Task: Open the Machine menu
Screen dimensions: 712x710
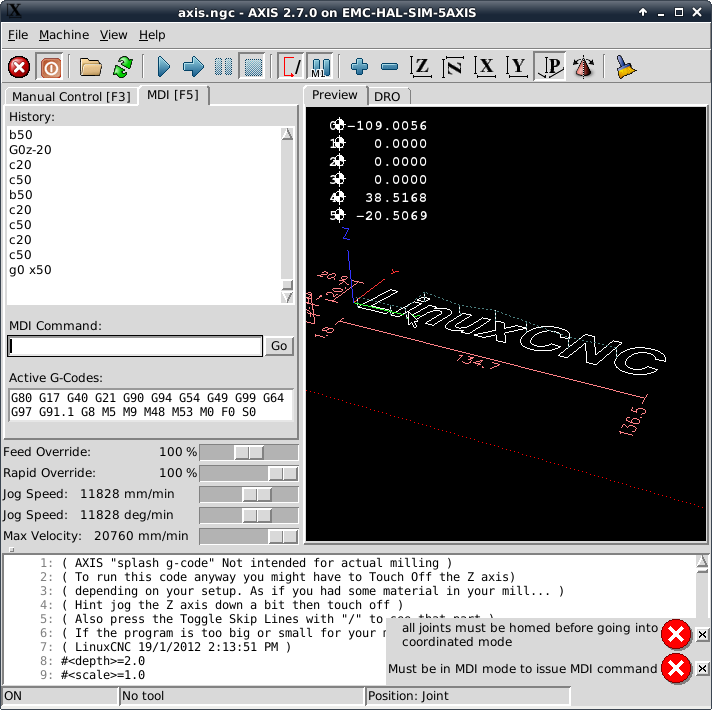Action: 64,35
